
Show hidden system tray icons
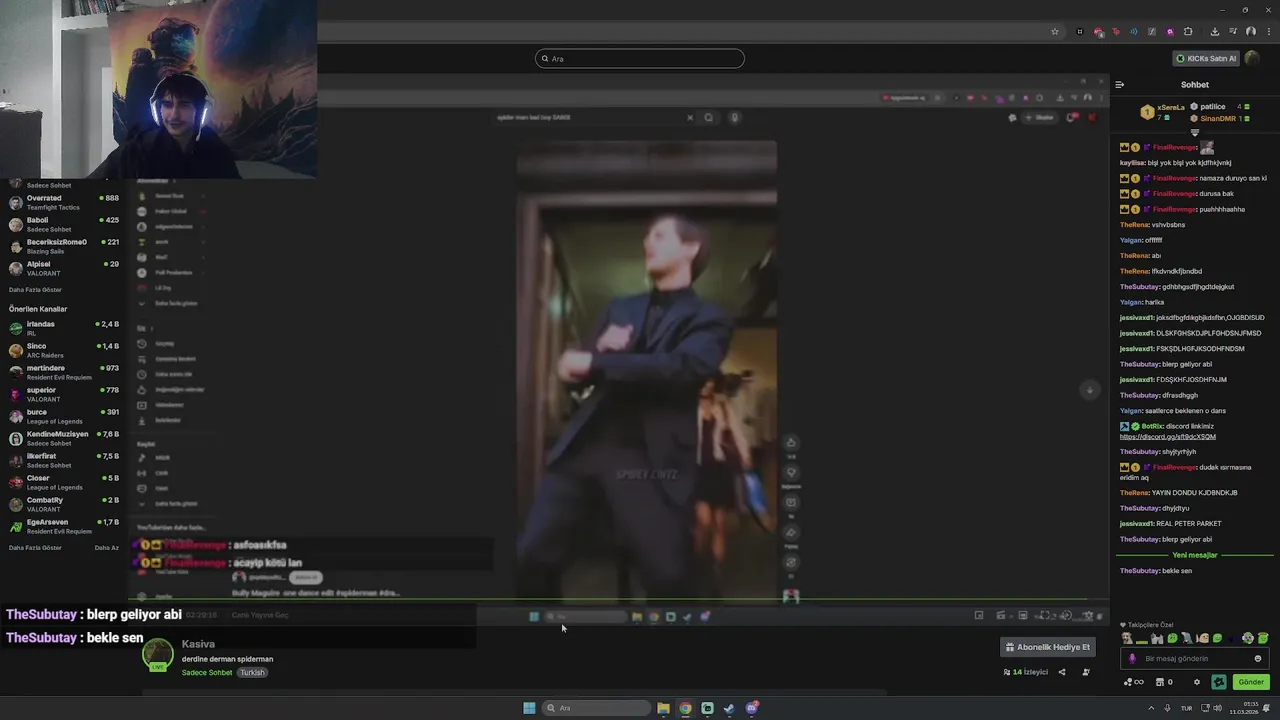[1150, 708]
